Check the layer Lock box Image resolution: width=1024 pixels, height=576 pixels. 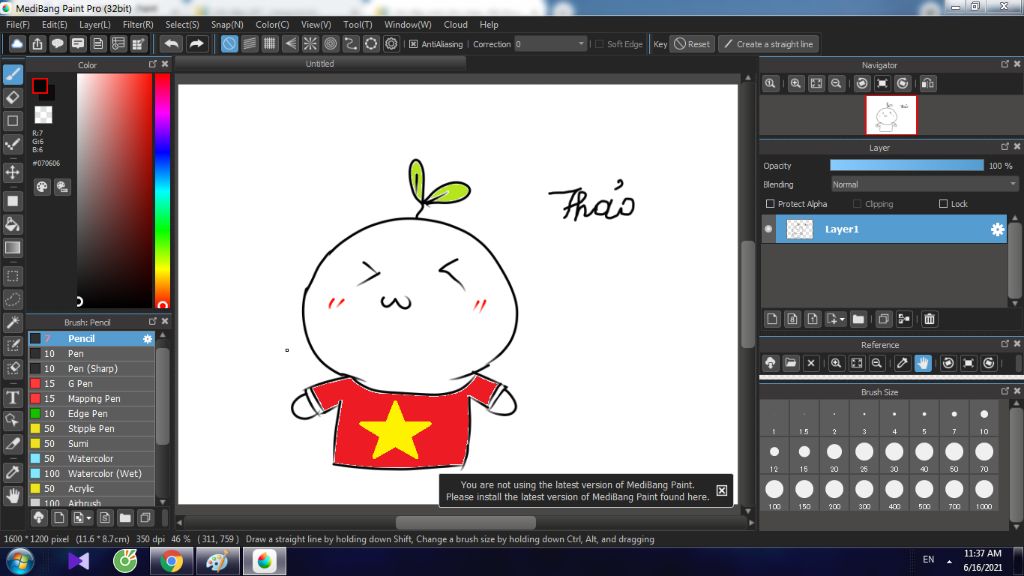point(943,204)
